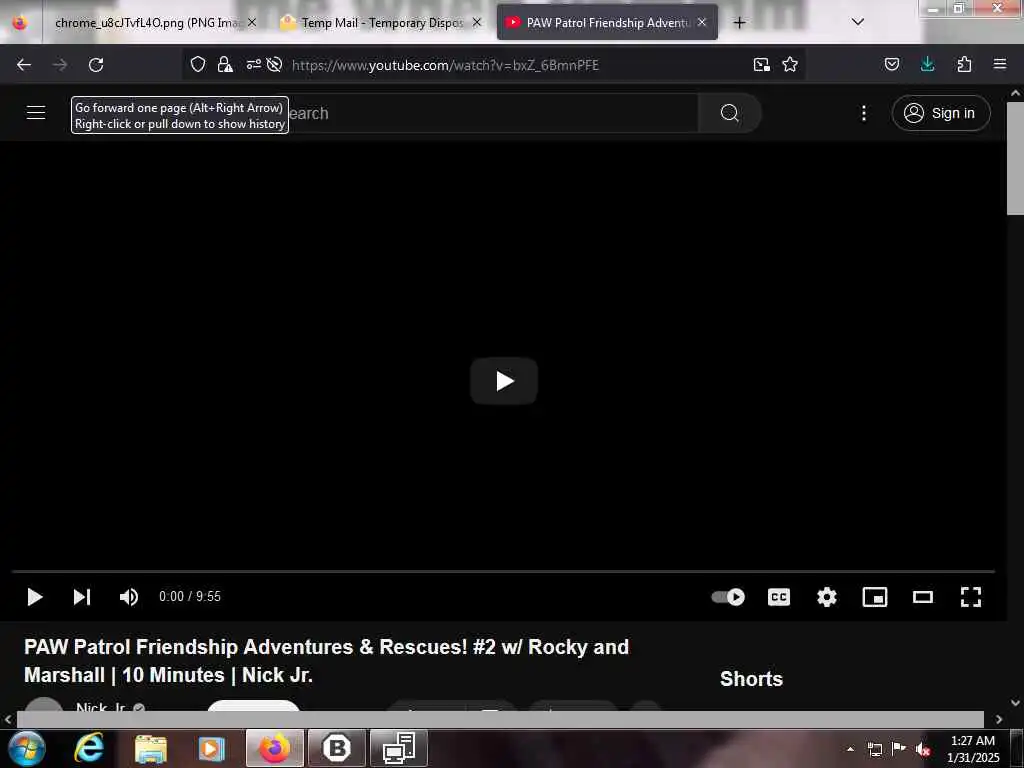Viewport: 1024px width, 768px height.
Task: Toggle closed captions CC
Action: click(x=778, y=597)
